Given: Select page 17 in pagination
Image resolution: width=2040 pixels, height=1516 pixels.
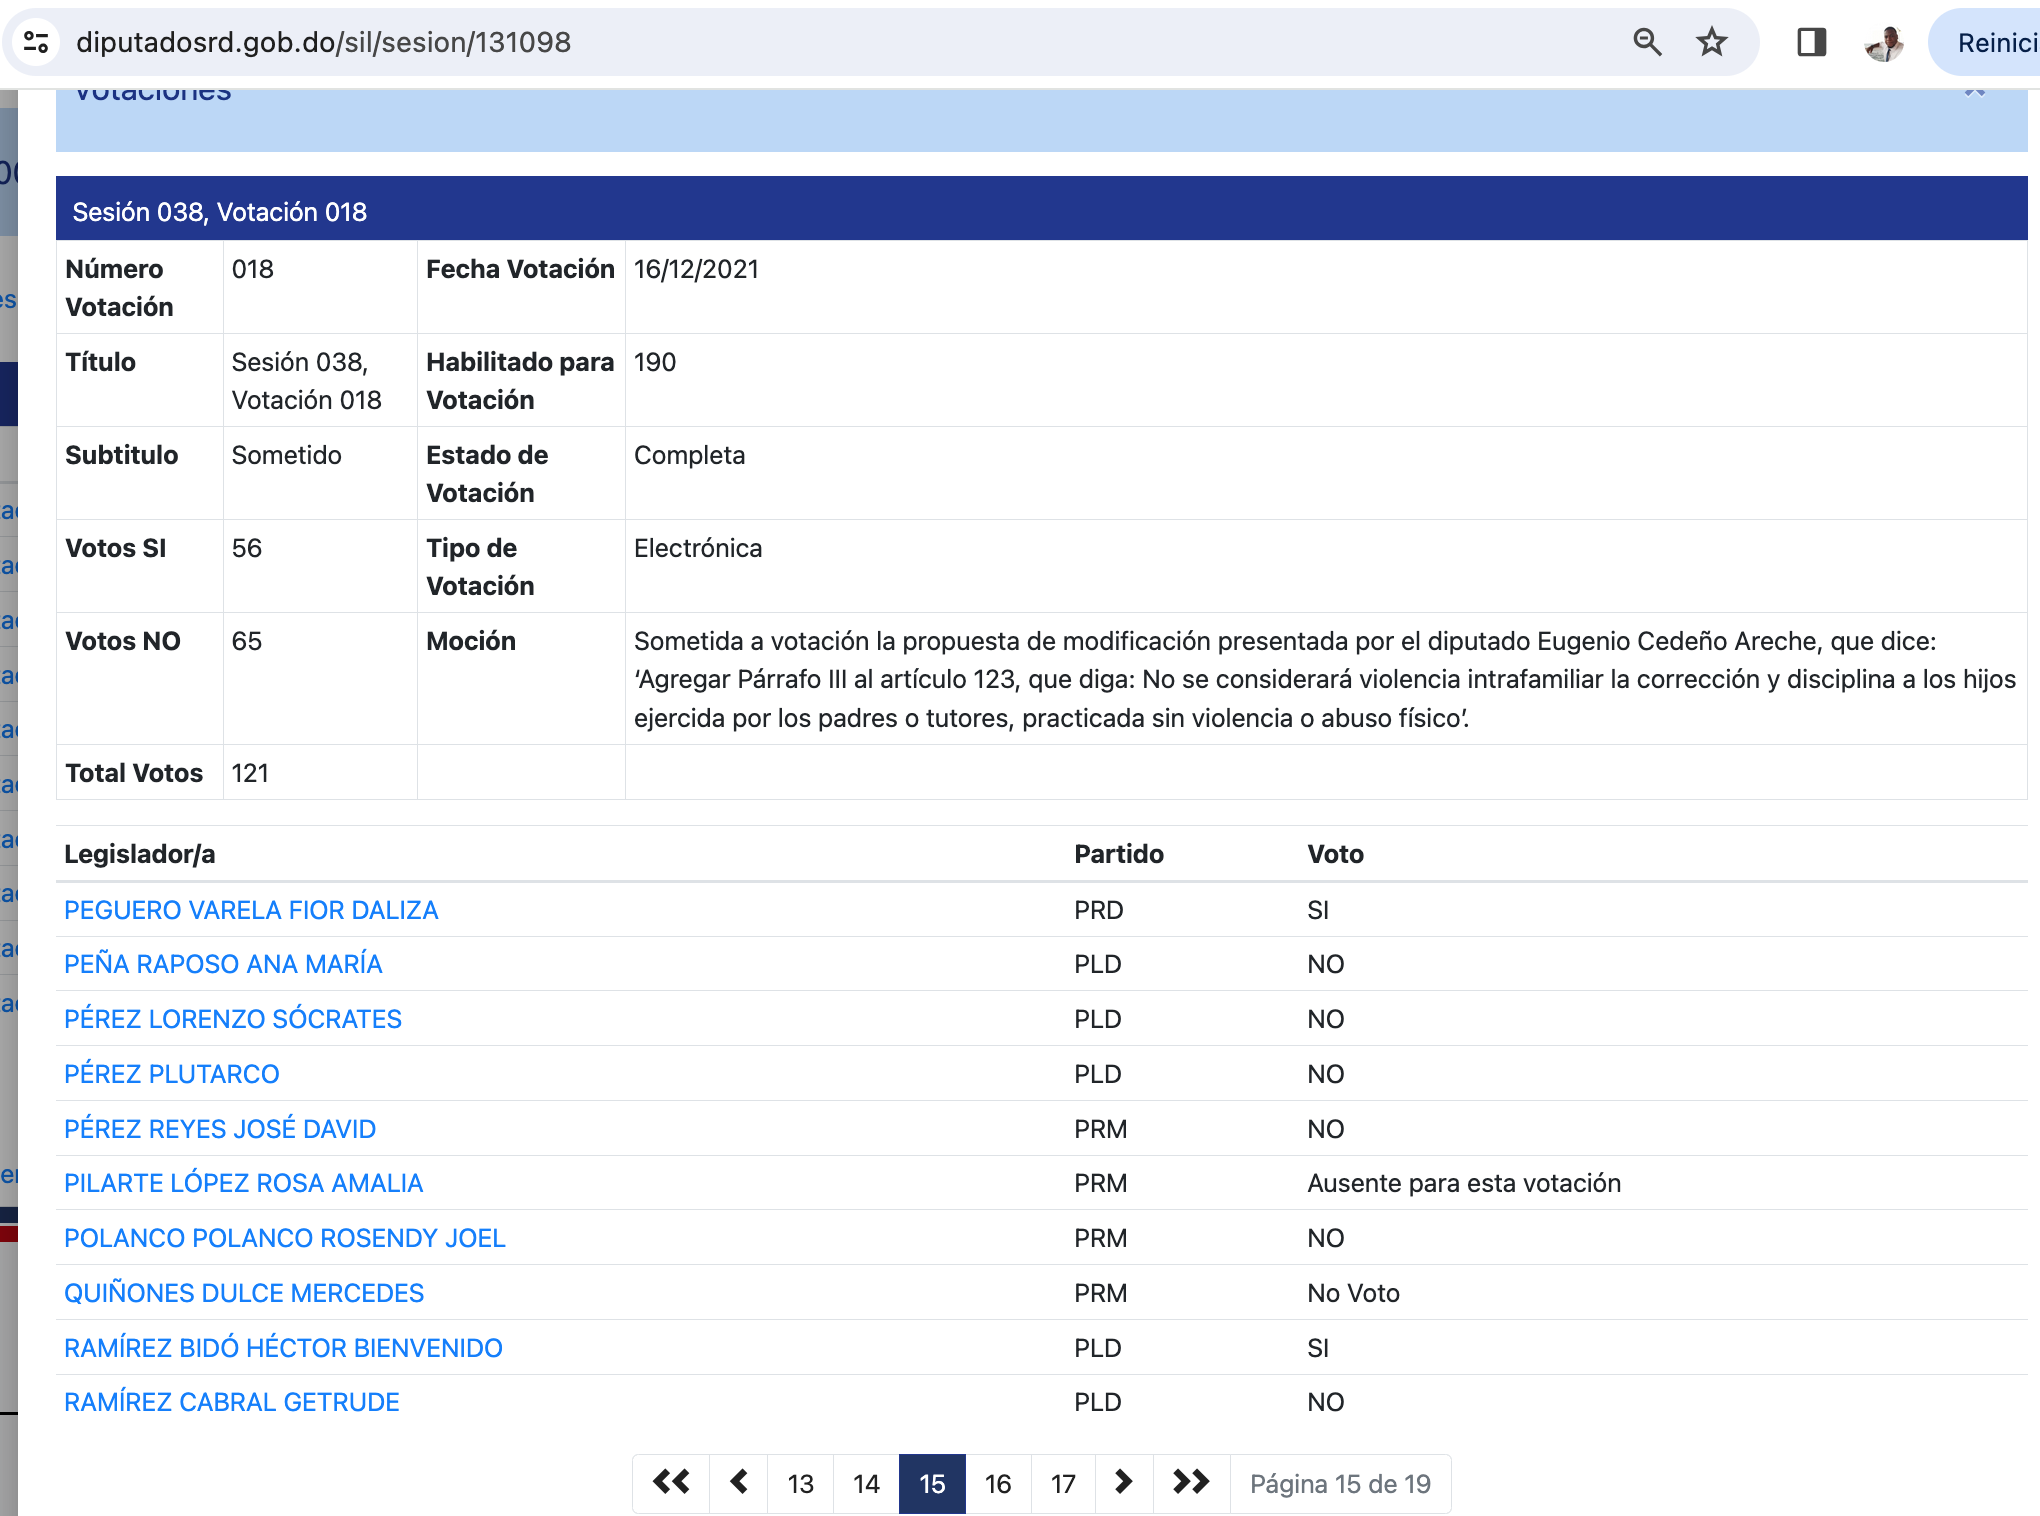Looking at the screenshot, I should click(x=1063, y=1483).
